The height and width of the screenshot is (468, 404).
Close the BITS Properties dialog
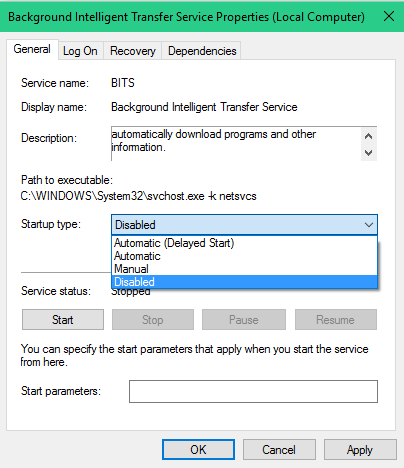(x=389, y=16)
